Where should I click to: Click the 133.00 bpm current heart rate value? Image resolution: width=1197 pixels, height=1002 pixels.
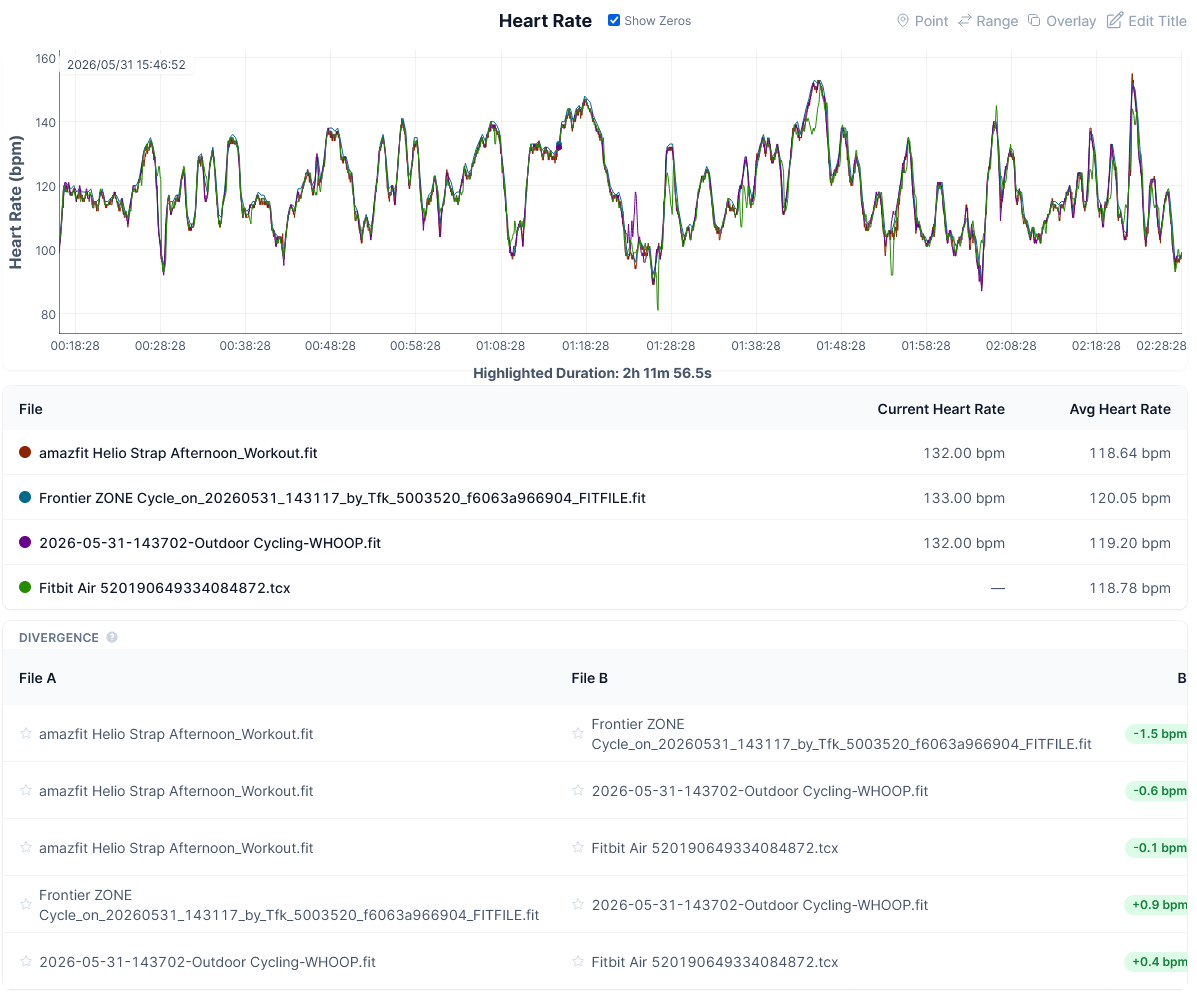click(963, 498)
